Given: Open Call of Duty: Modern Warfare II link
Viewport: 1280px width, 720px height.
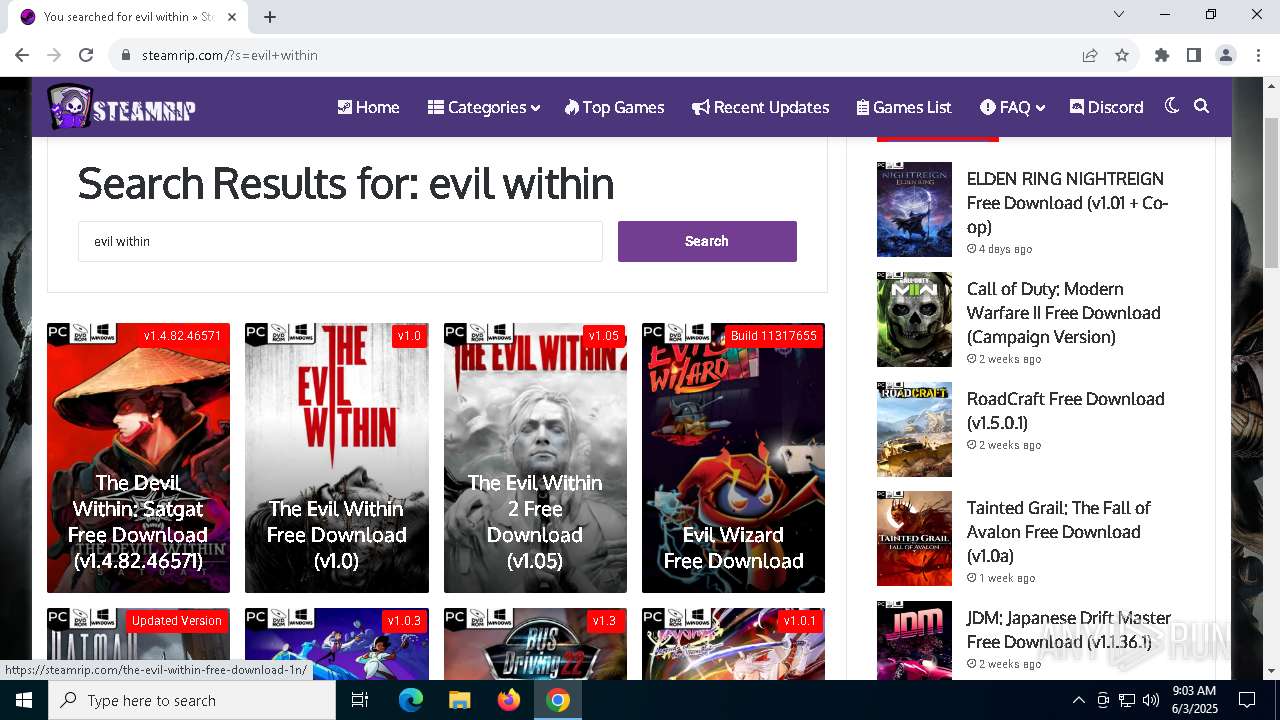Looking at the screenshot, I should click(1064, 313).
